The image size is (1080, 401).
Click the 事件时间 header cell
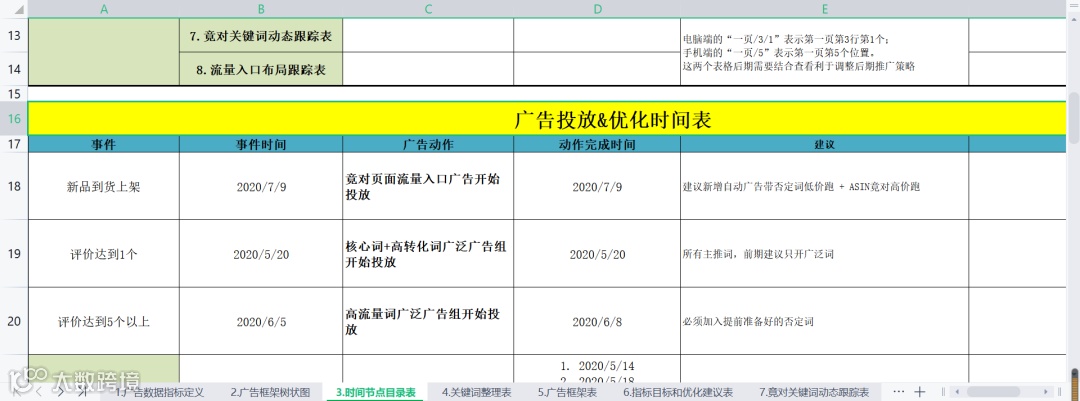tap(261, 145)
